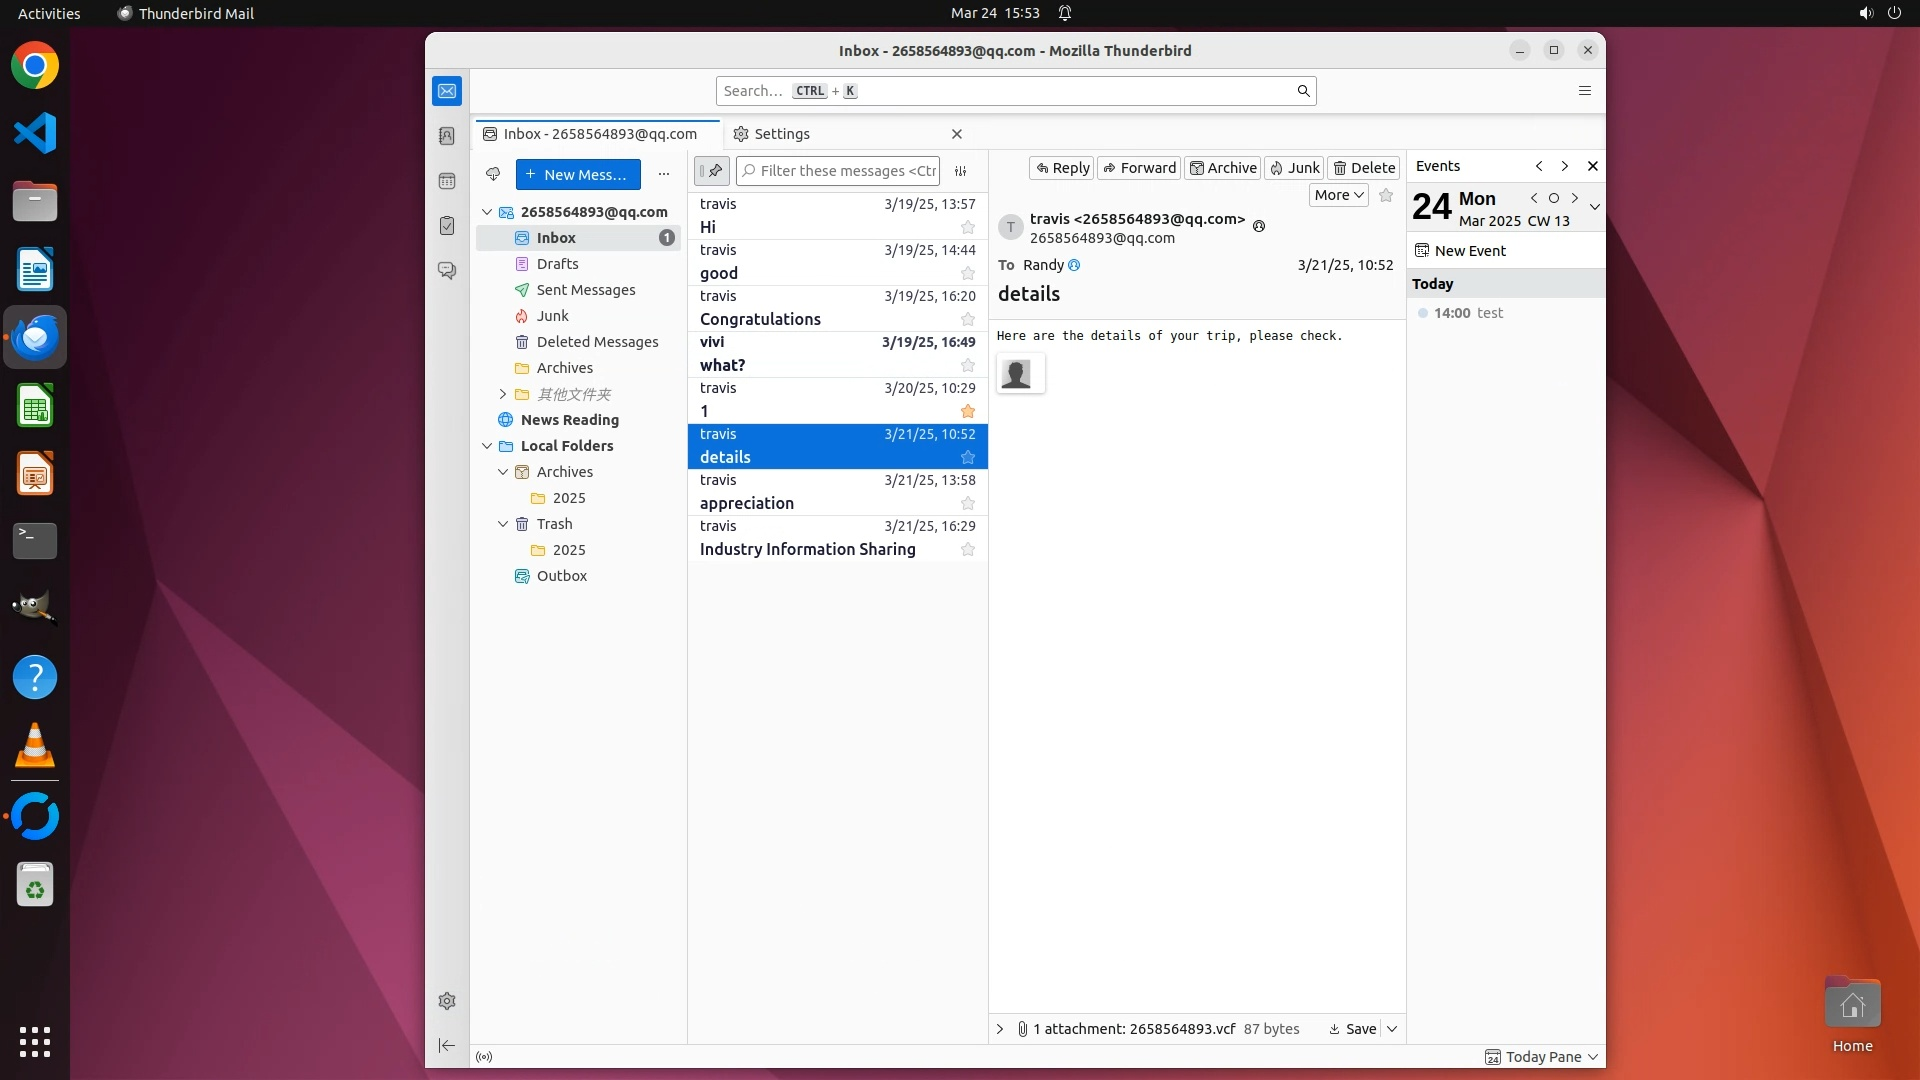The image size is (1920, 1080).
Task: Click the Get Messages cloud icon
Action: [493, 174]
